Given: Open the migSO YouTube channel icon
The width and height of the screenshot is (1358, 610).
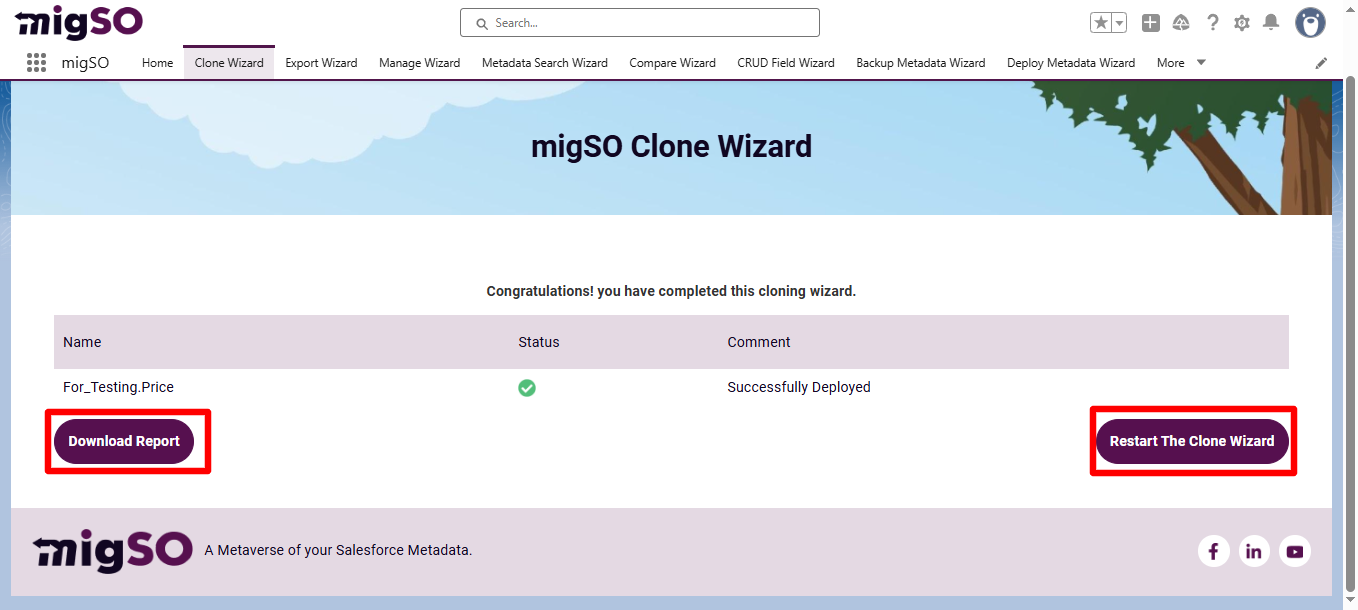Looking at the screenshot, I should tap(1295, 551).
